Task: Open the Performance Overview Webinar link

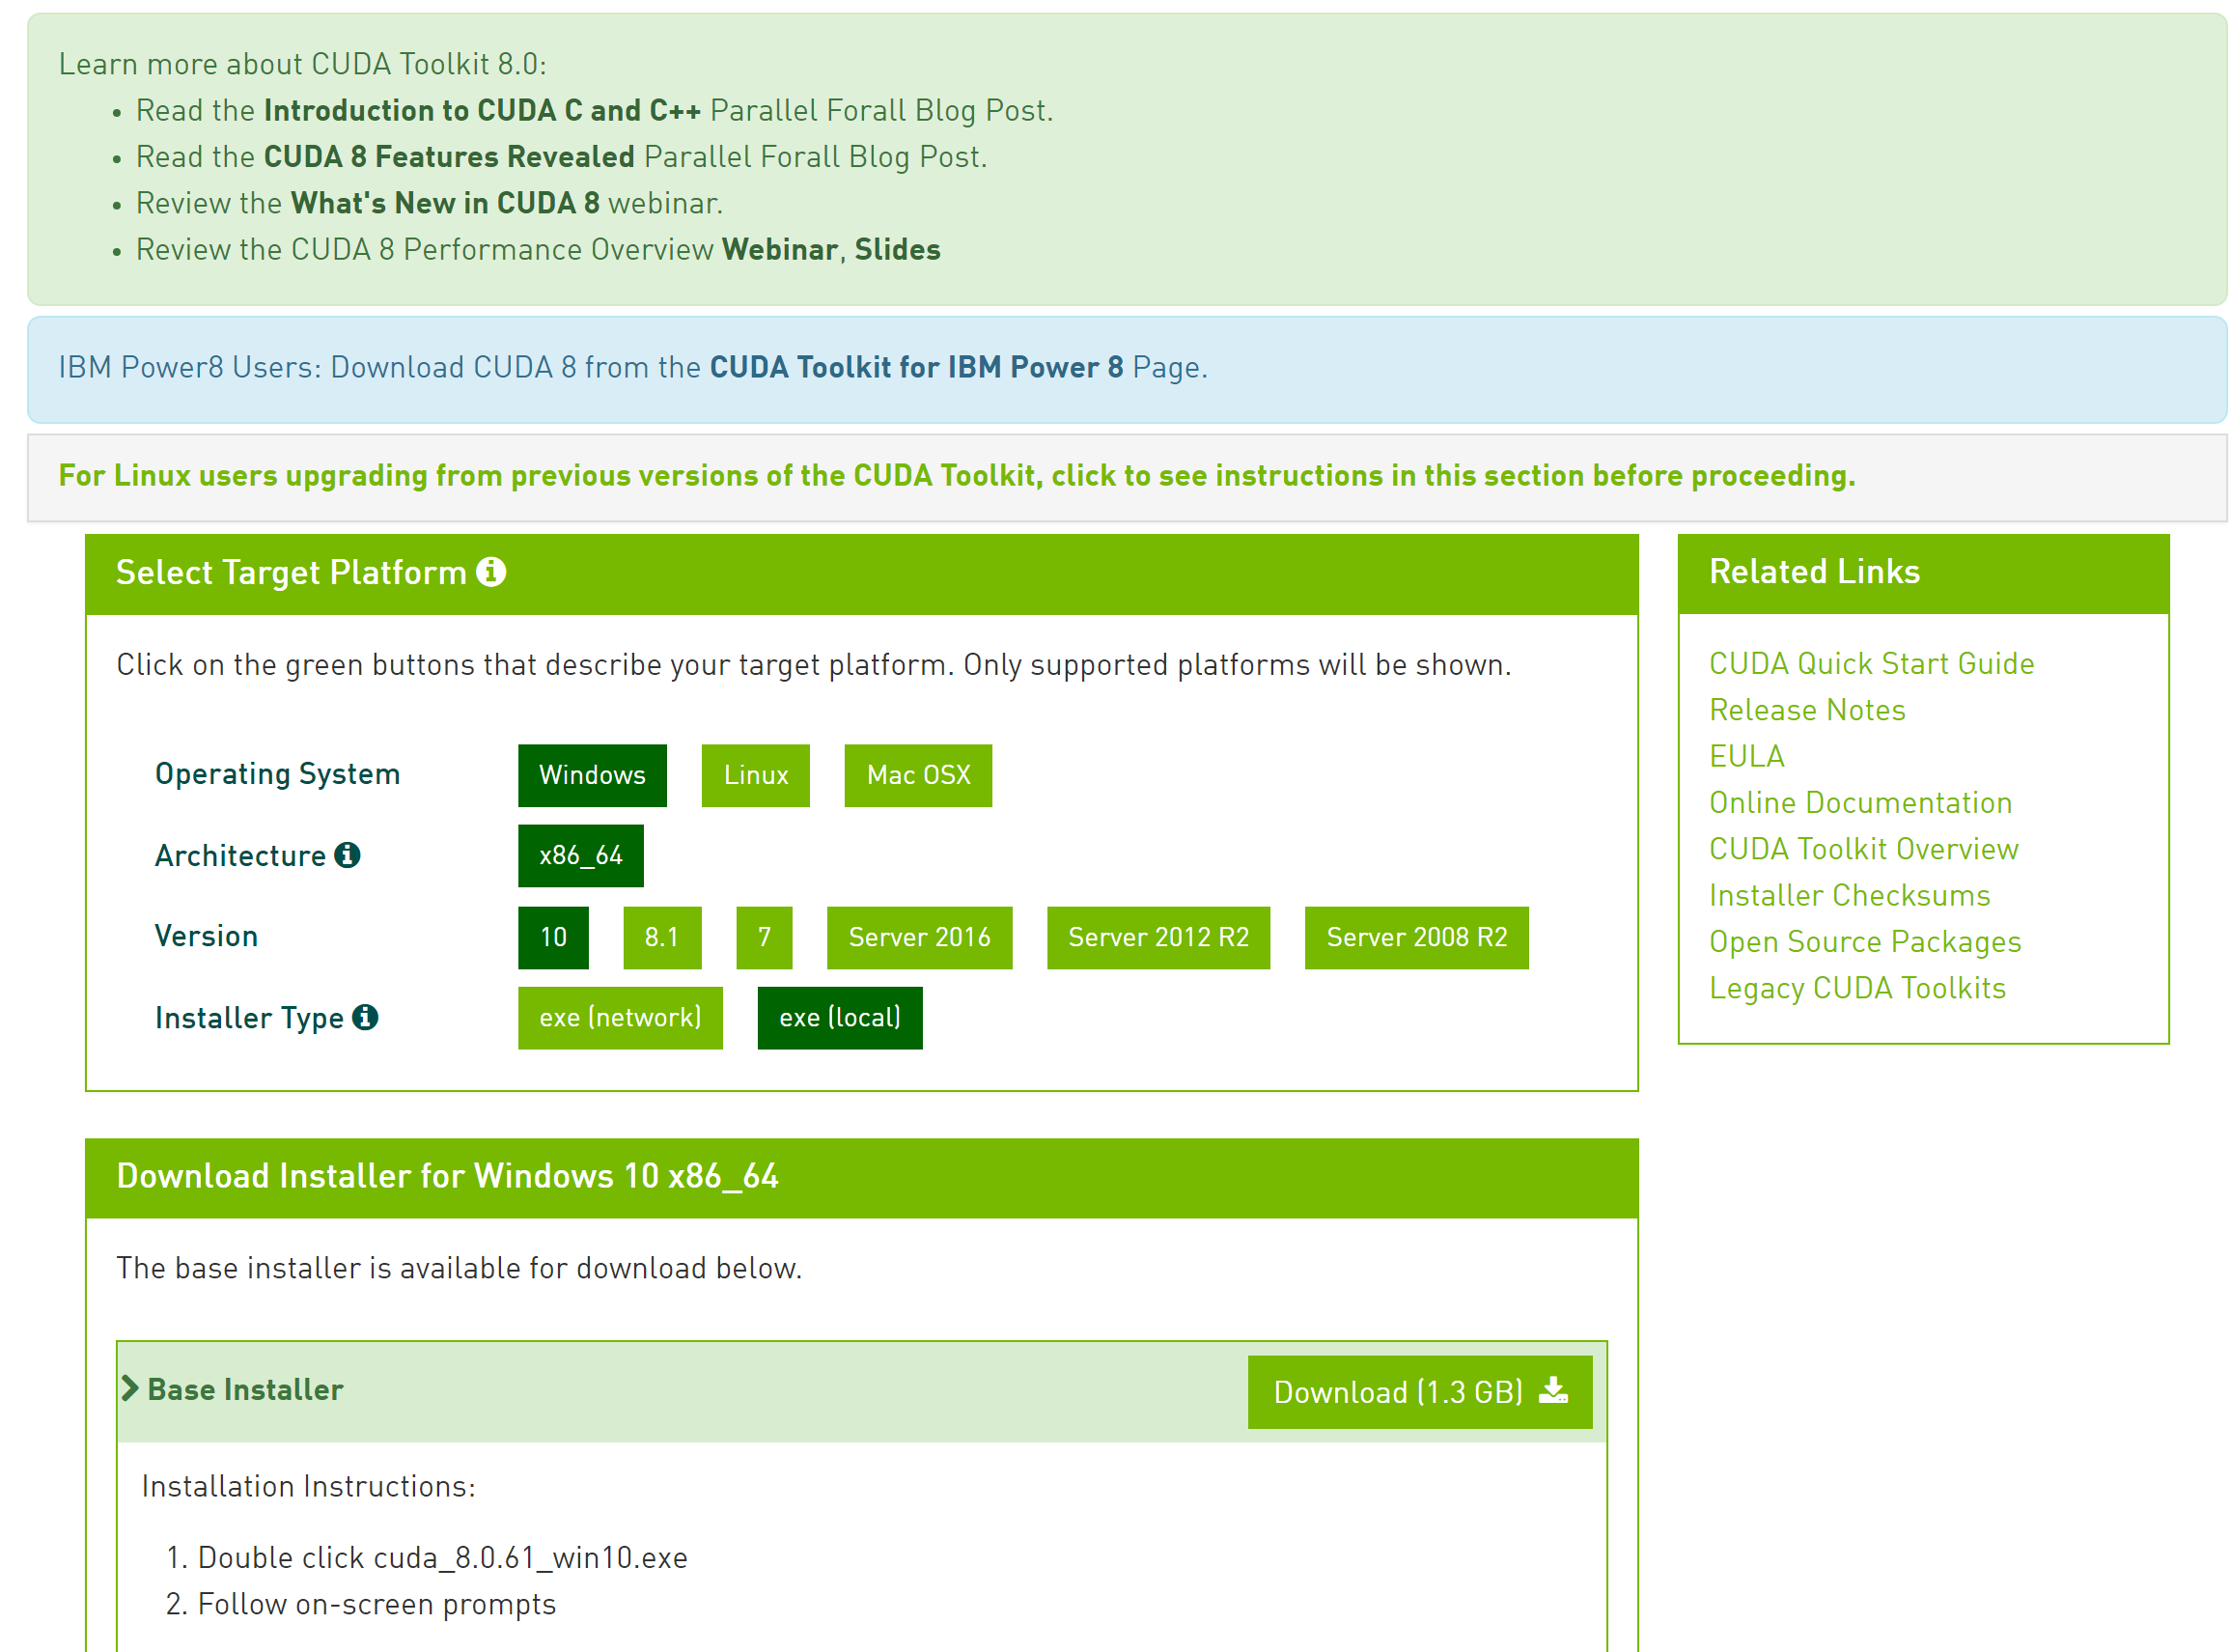Action: pyautogui.click(x=780, y=250)
